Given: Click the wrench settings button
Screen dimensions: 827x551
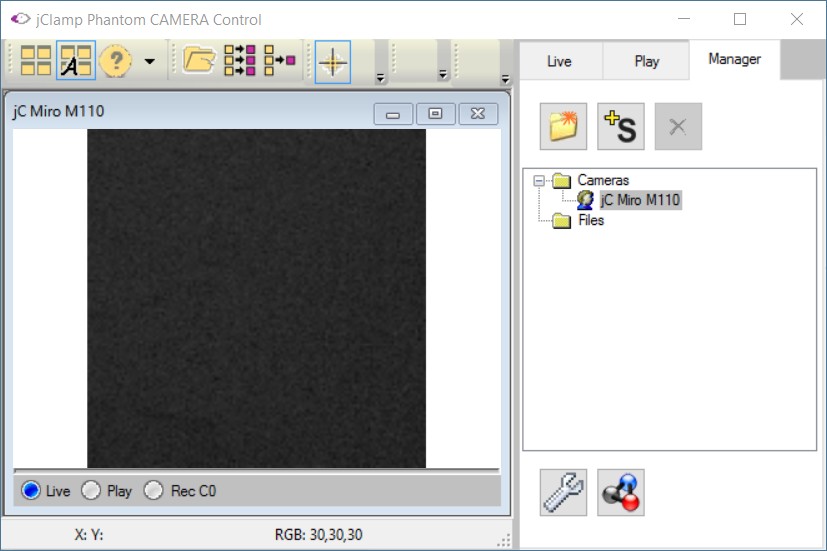Looking at the screenshot, I should coord(563,492).
